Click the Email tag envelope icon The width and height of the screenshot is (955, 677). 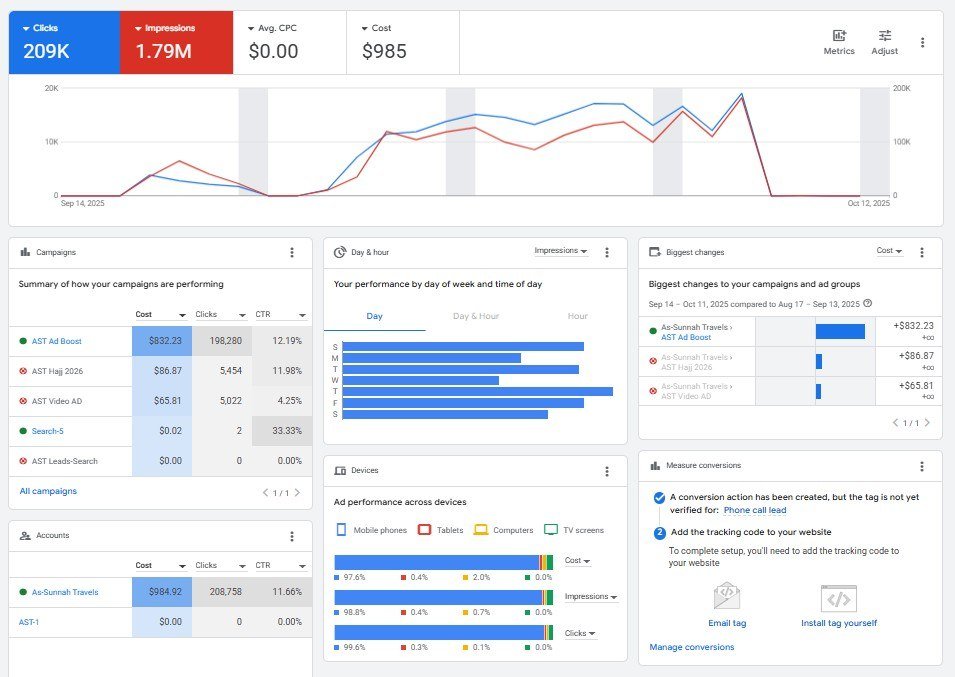point(727,597)
